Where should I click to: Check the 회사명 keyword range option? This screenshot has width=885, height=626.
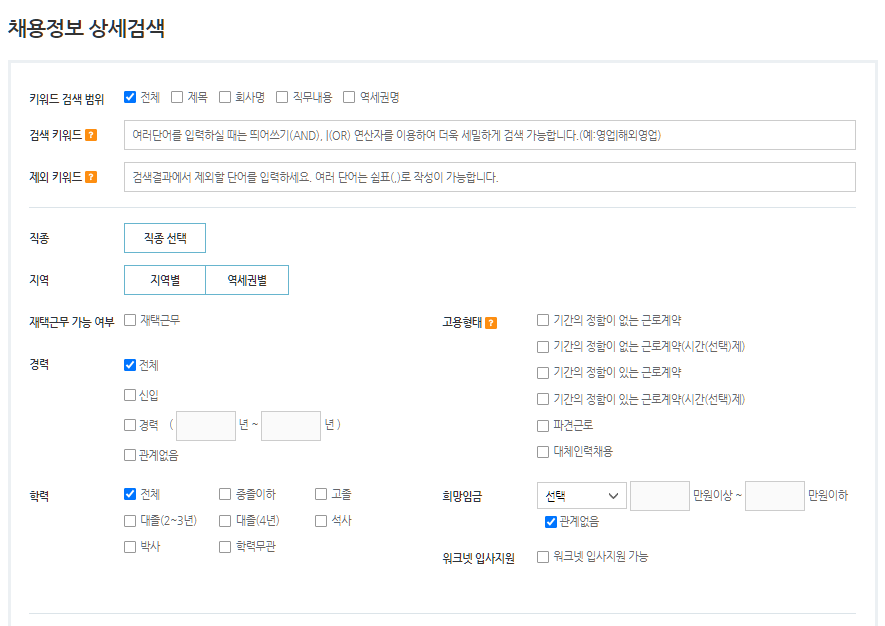click(x=225, y=97)
